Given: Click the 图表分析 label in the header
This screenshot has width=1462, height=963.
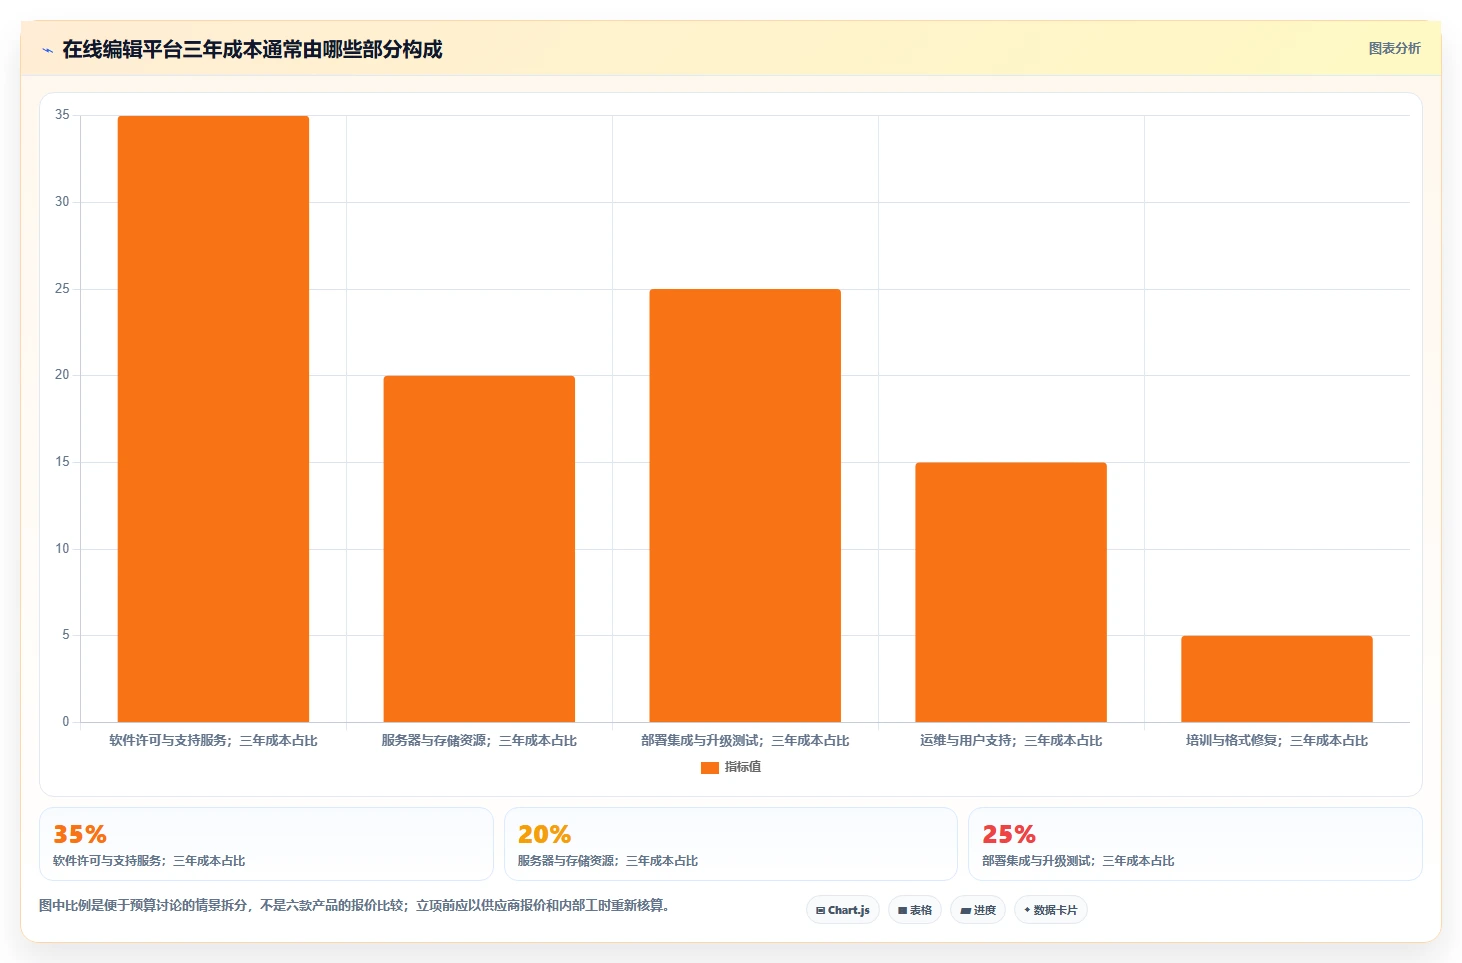Looking at the screenshot, I should click(1394, 48).
